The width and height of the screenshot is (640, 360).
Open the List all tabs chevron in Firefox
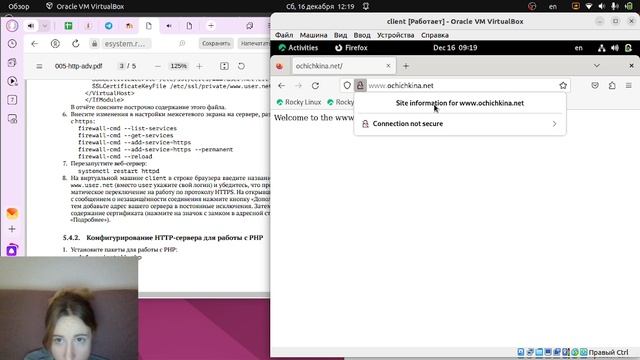coord(597,66)
